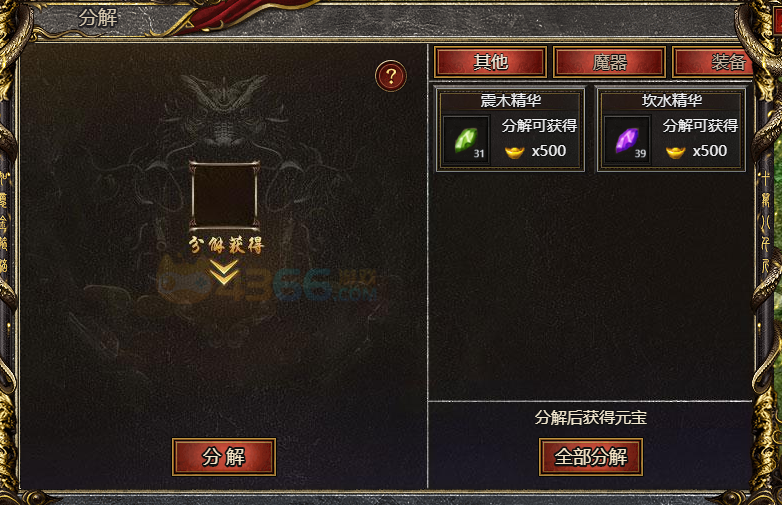Click the 分解获得 golden label
The width and height of the screenshot is (782, 505).
tap(226, 245)
